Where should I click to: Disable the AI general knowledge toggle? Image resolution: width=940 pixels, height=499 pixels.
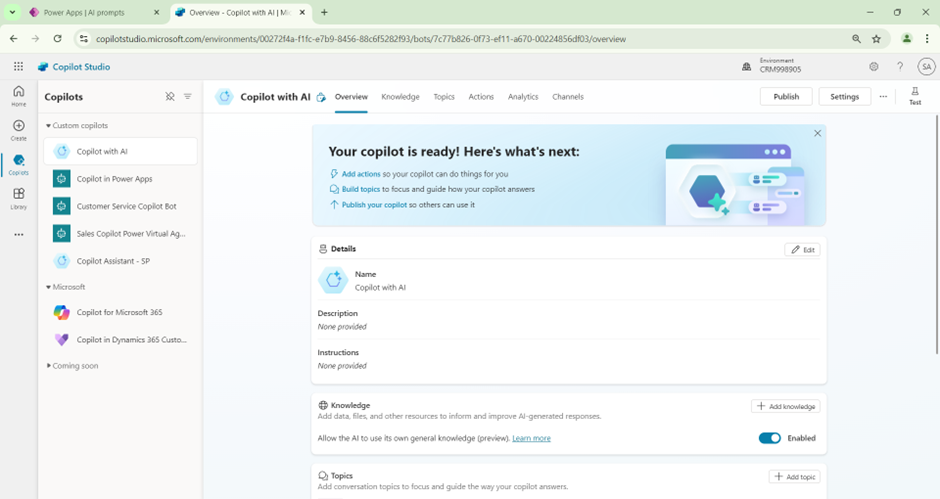[x=769, y=438]
